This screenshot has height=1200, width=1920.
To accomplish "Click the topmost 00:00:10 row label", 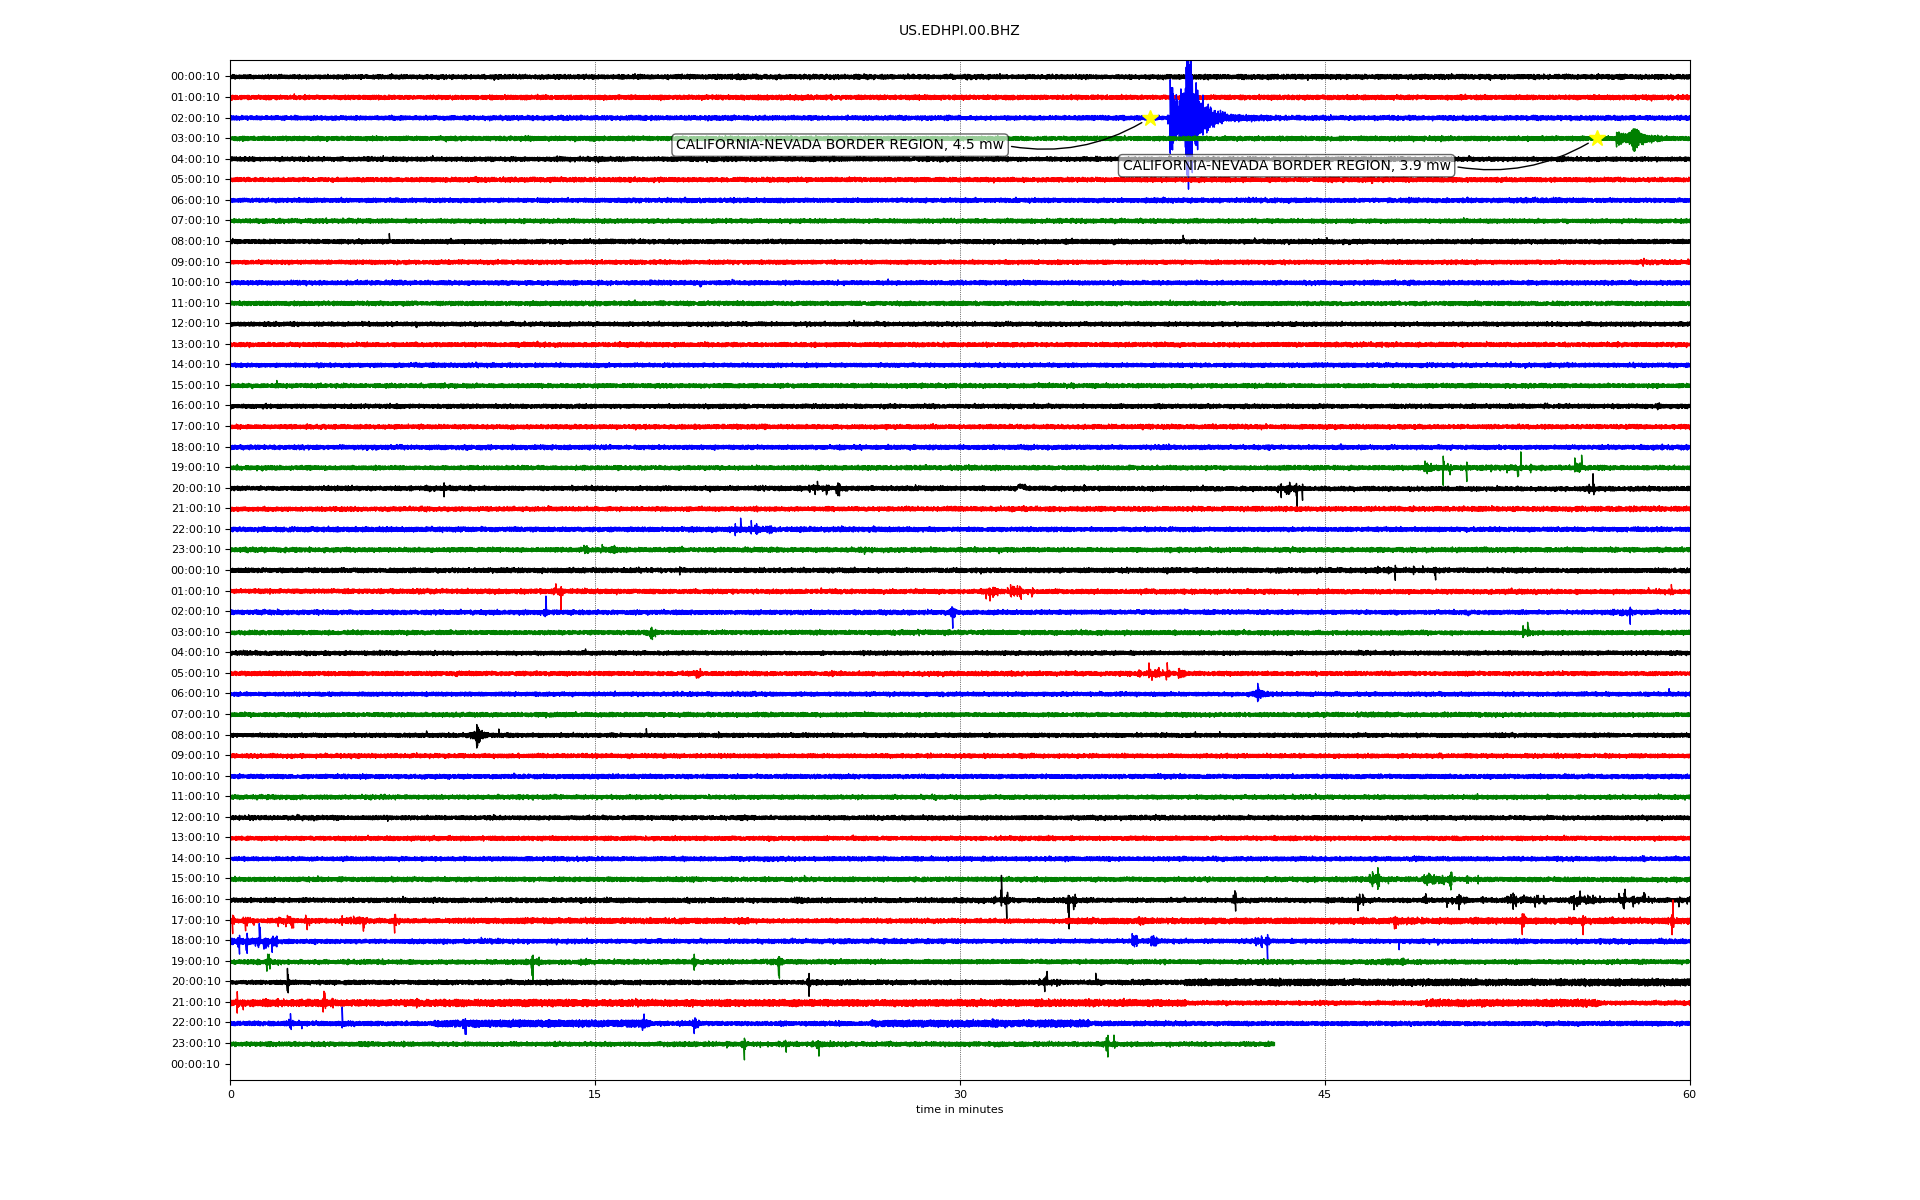I will tap(195, 77).
